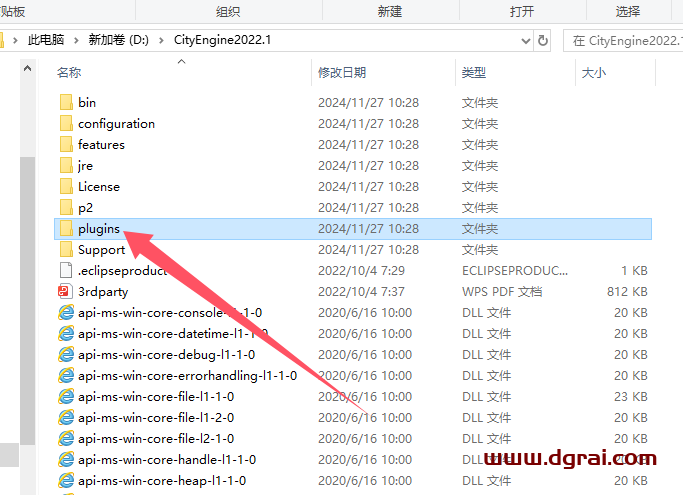
Task: Click the 选择 ribbon group label
Action: pyautogui.click(x=628, y=11)
